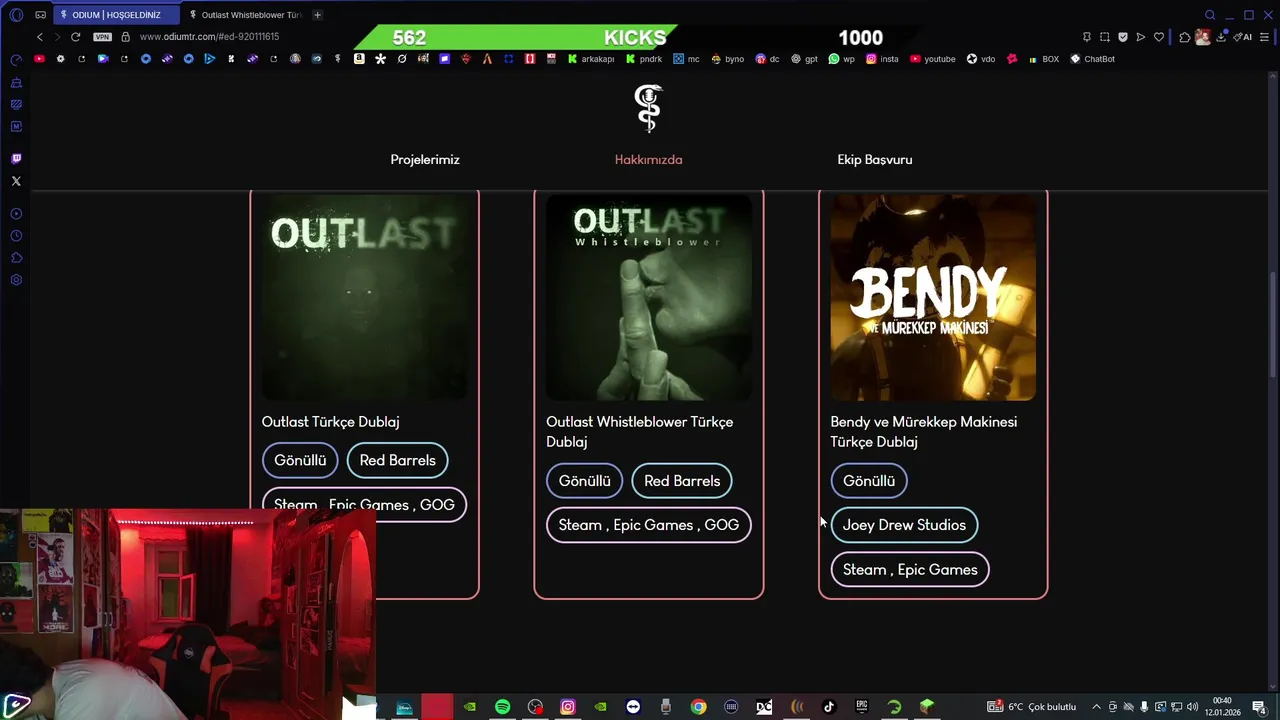This screenshot has height=720, width=1280.
Task: Click the Steam, Epic Games tag on Bendy card
Action: click(x=910, y=570)
